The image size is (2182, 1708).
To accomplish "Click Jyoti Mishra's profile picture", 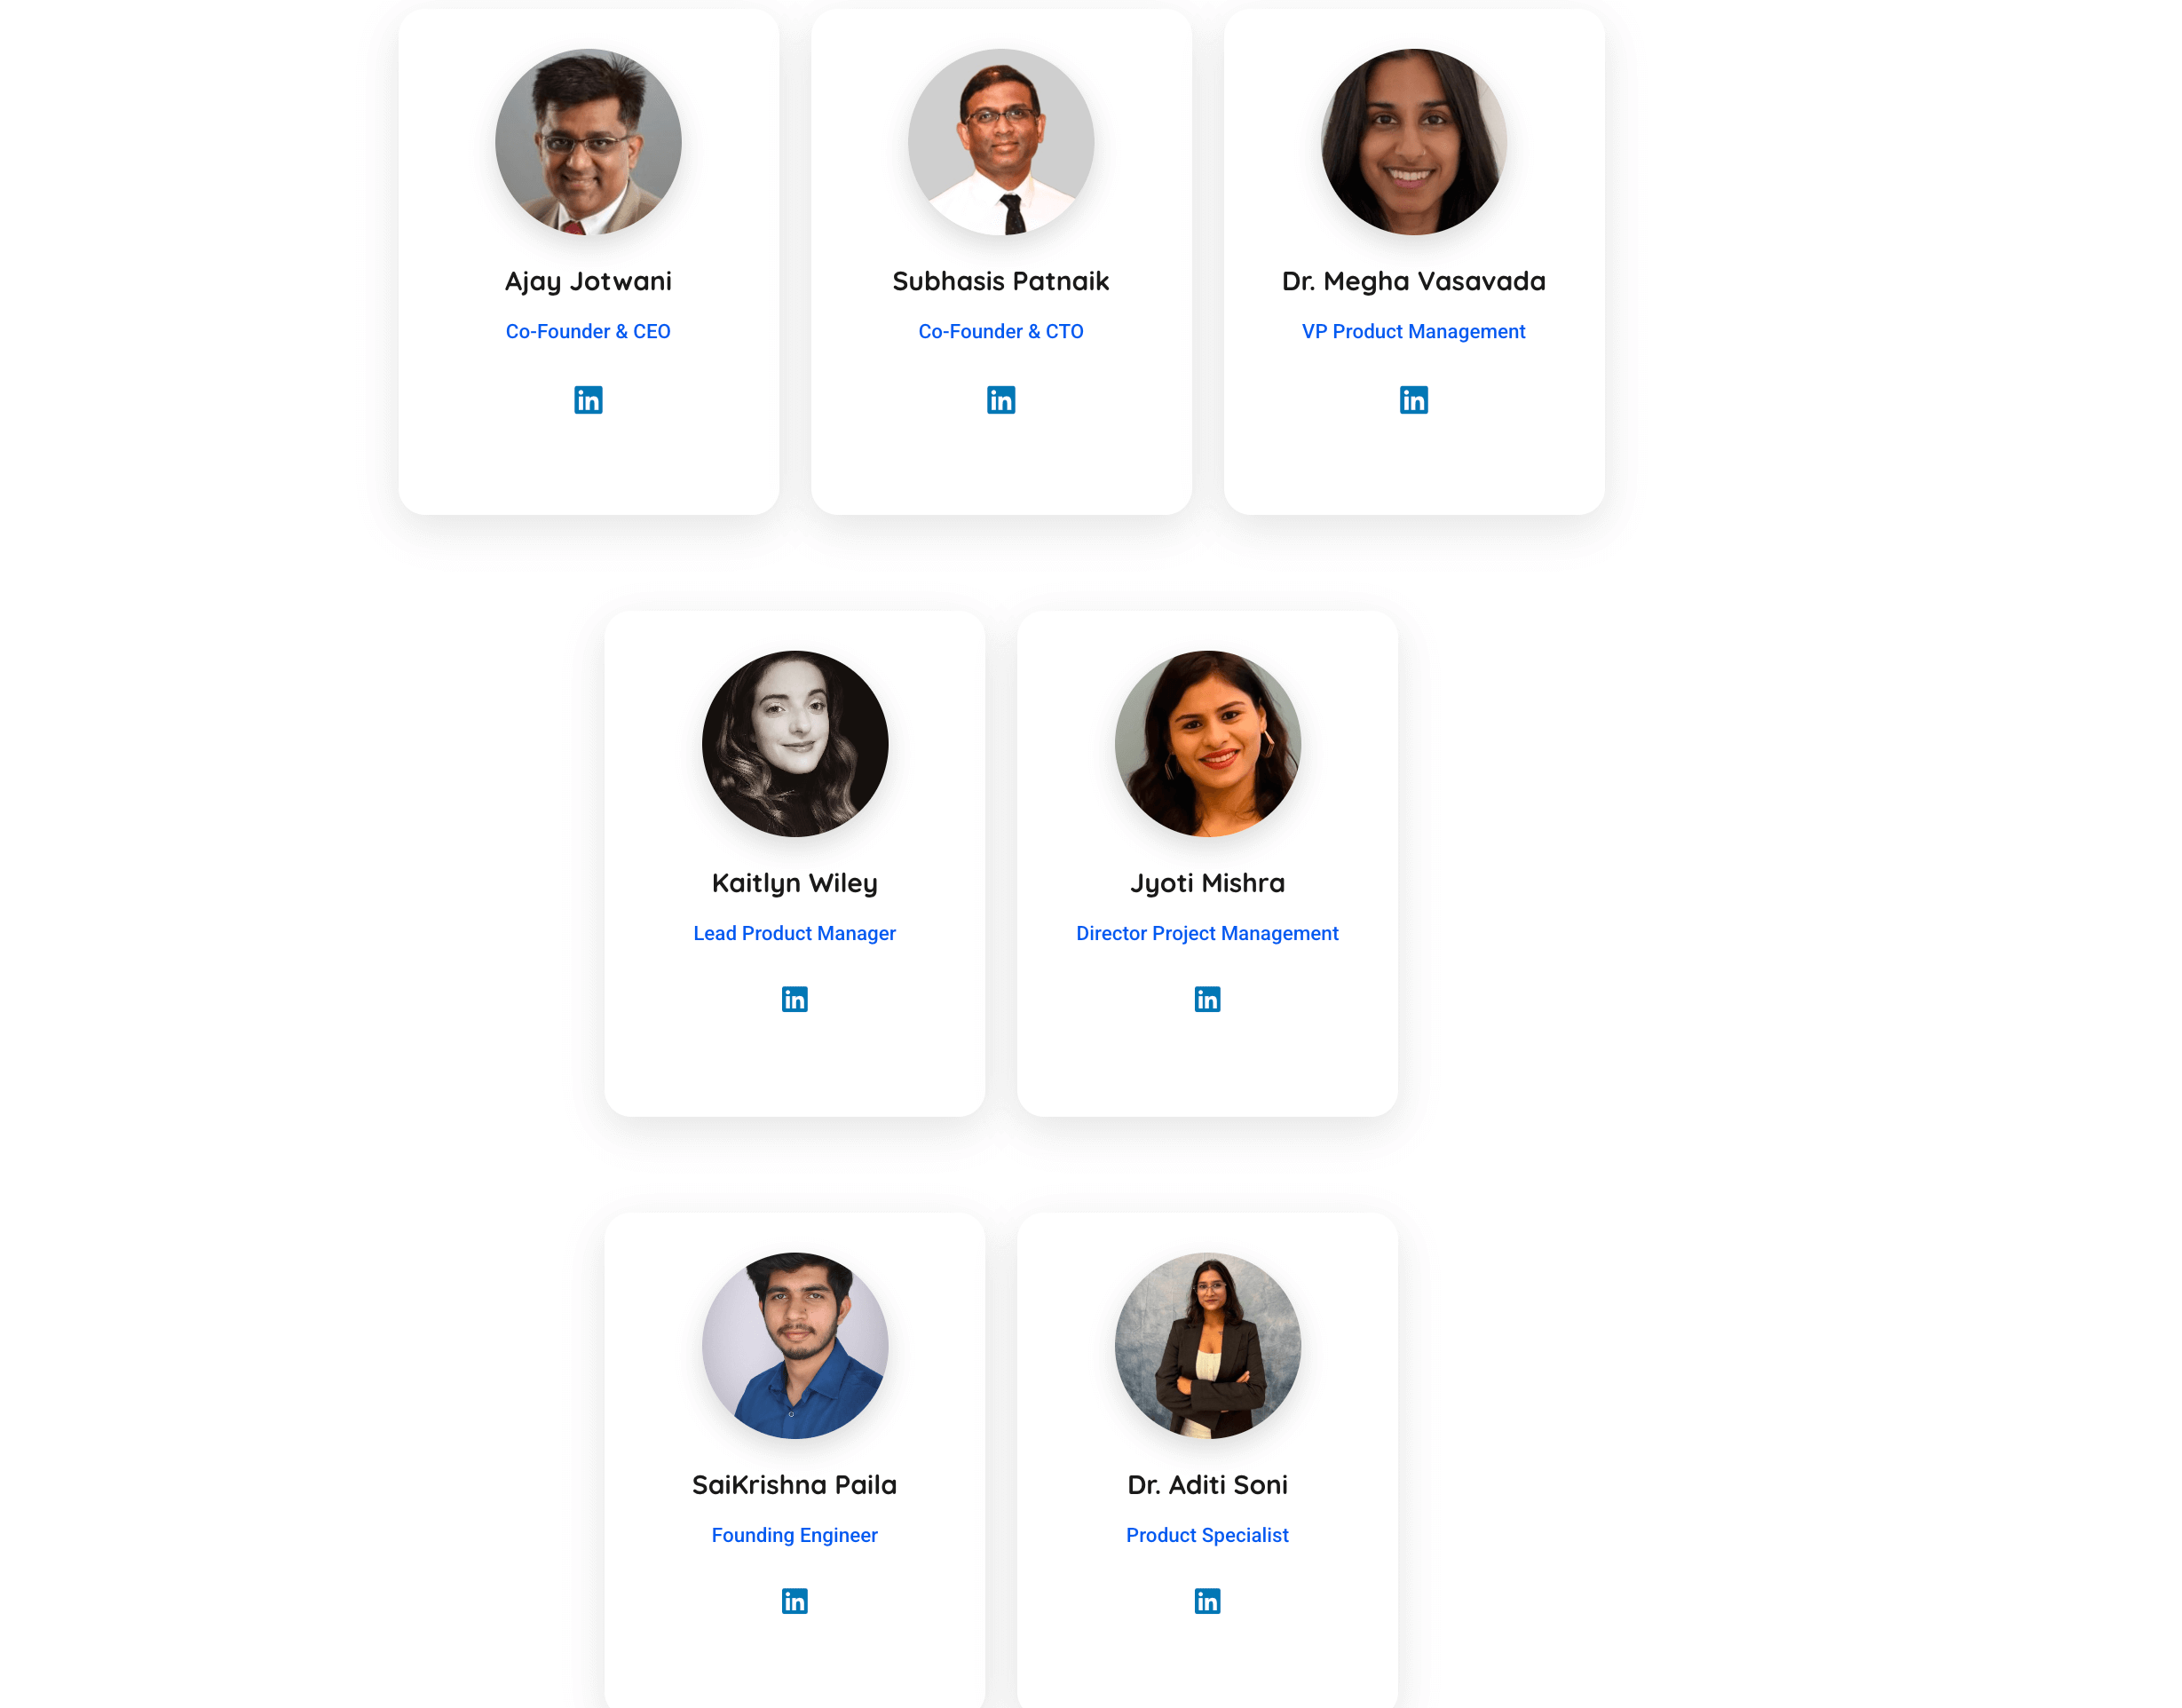I will pyautogui.click(x=1207, y=744).
